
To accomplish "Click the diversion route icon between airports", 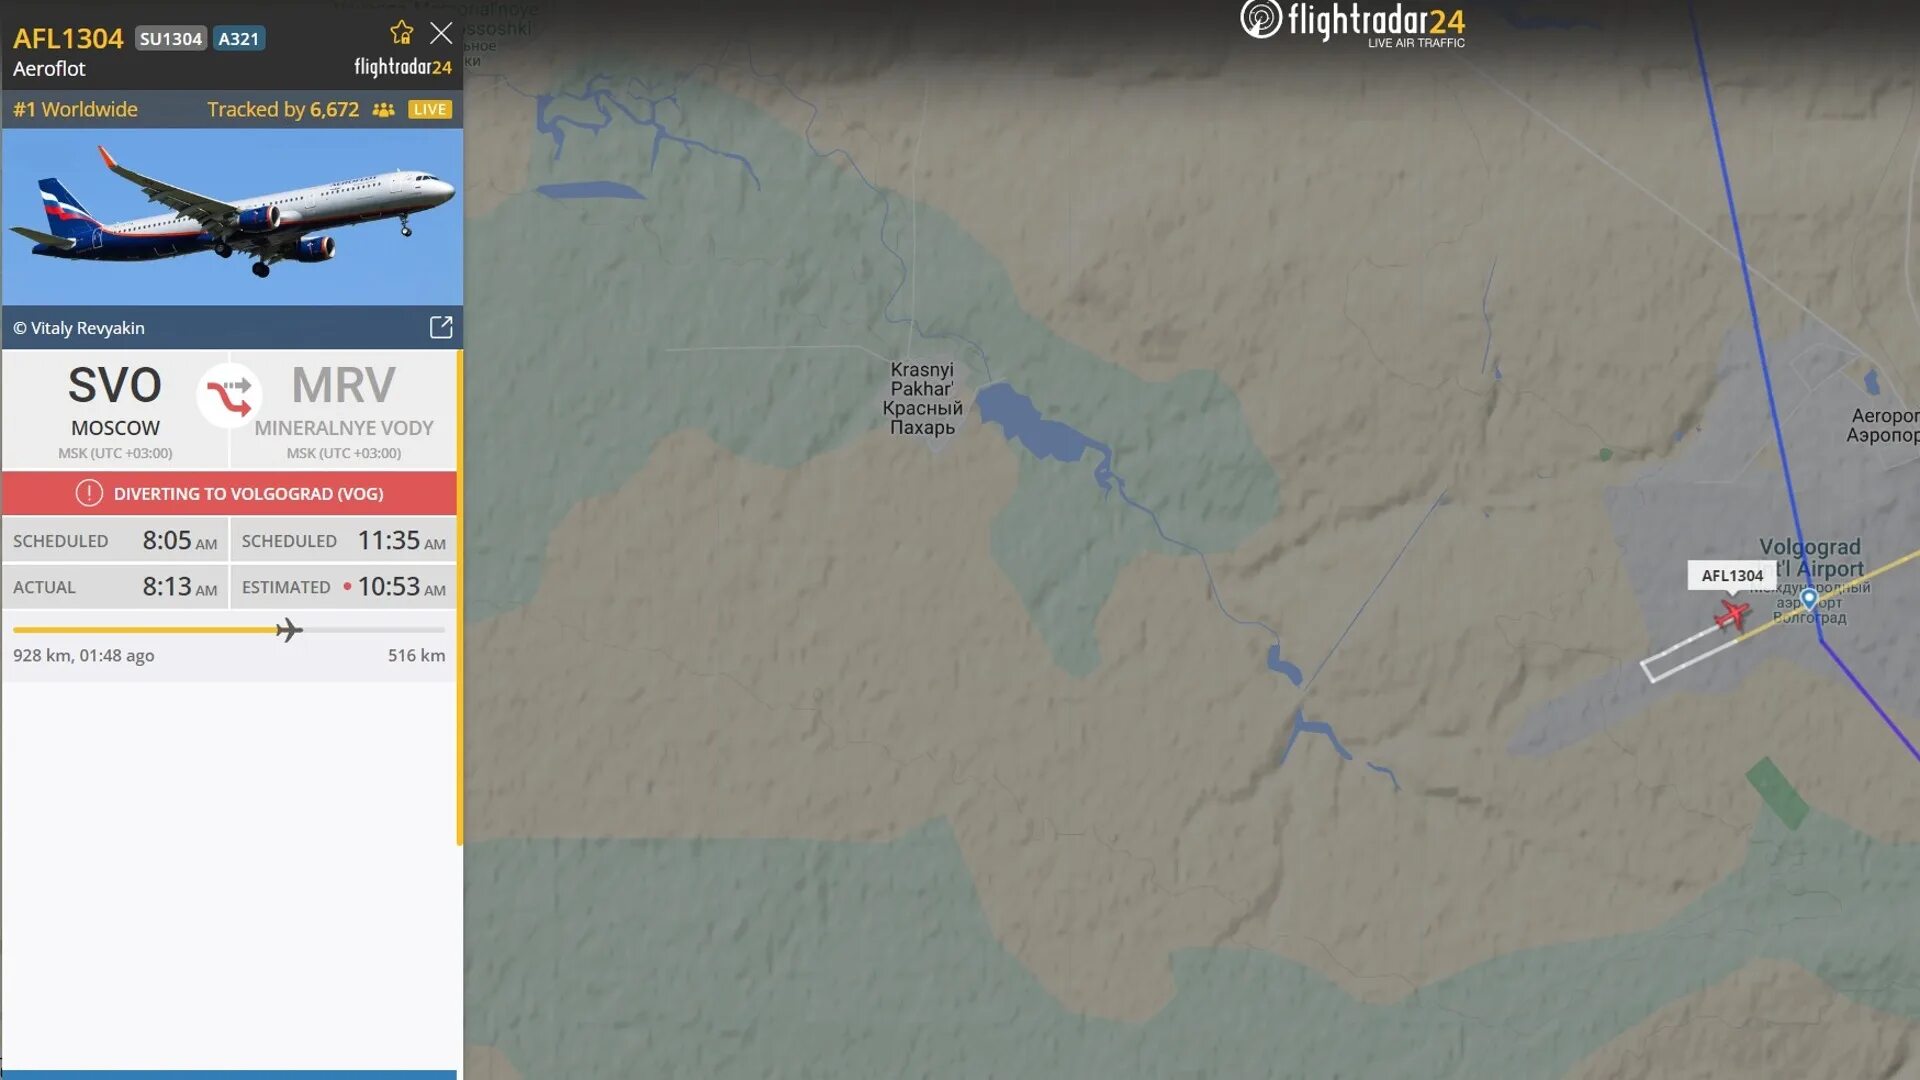I will pos(229,396).
